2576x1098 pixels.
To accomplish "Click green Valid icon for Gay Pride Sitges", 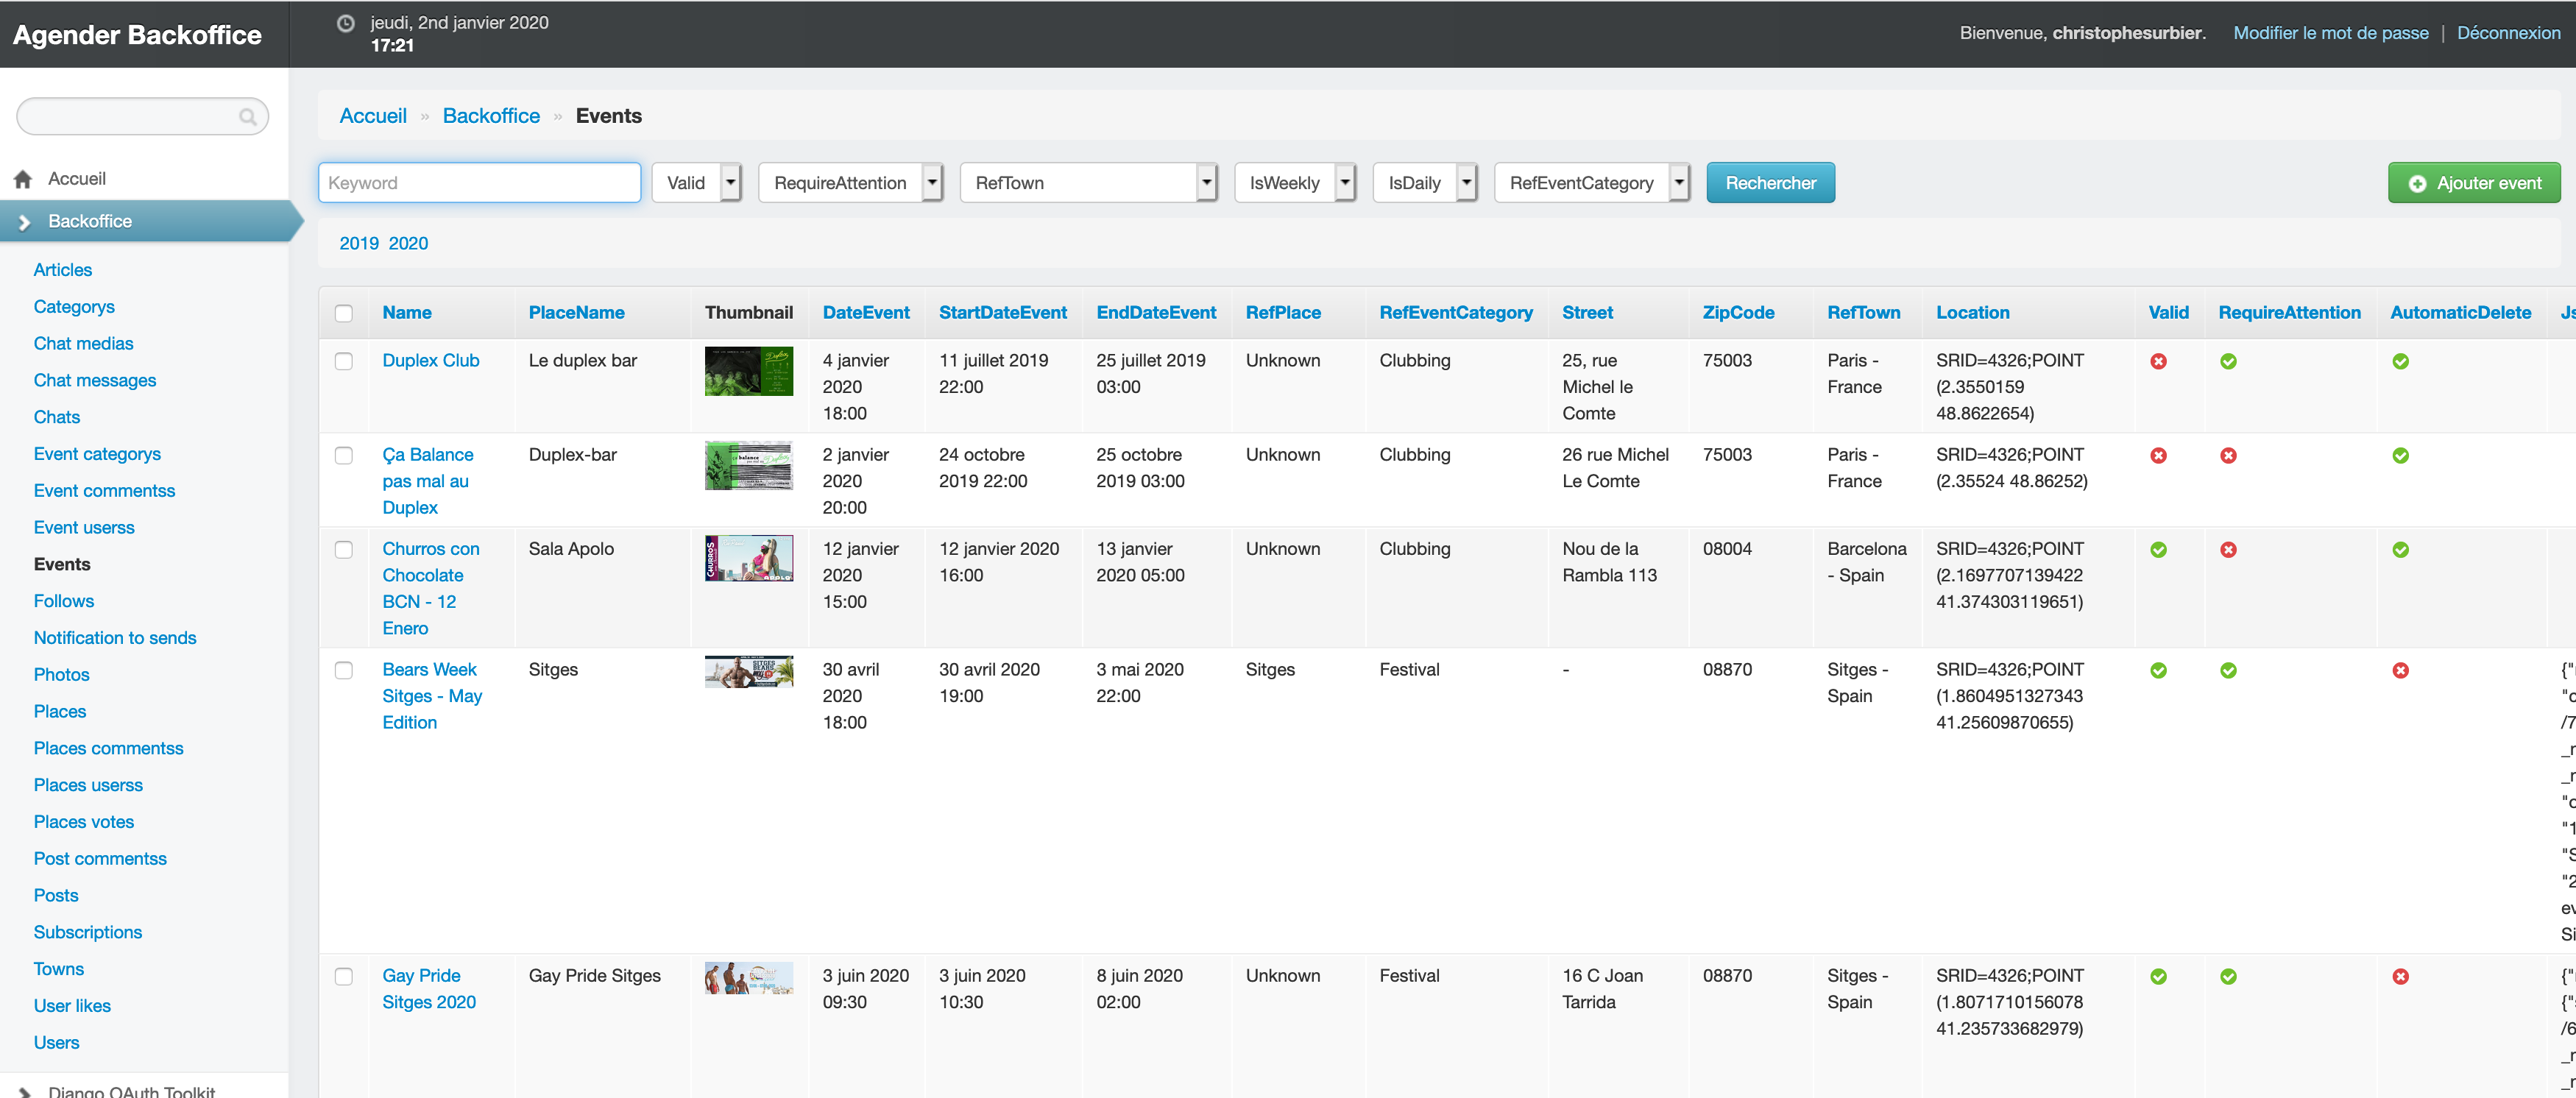I will tap(2158, 976).
